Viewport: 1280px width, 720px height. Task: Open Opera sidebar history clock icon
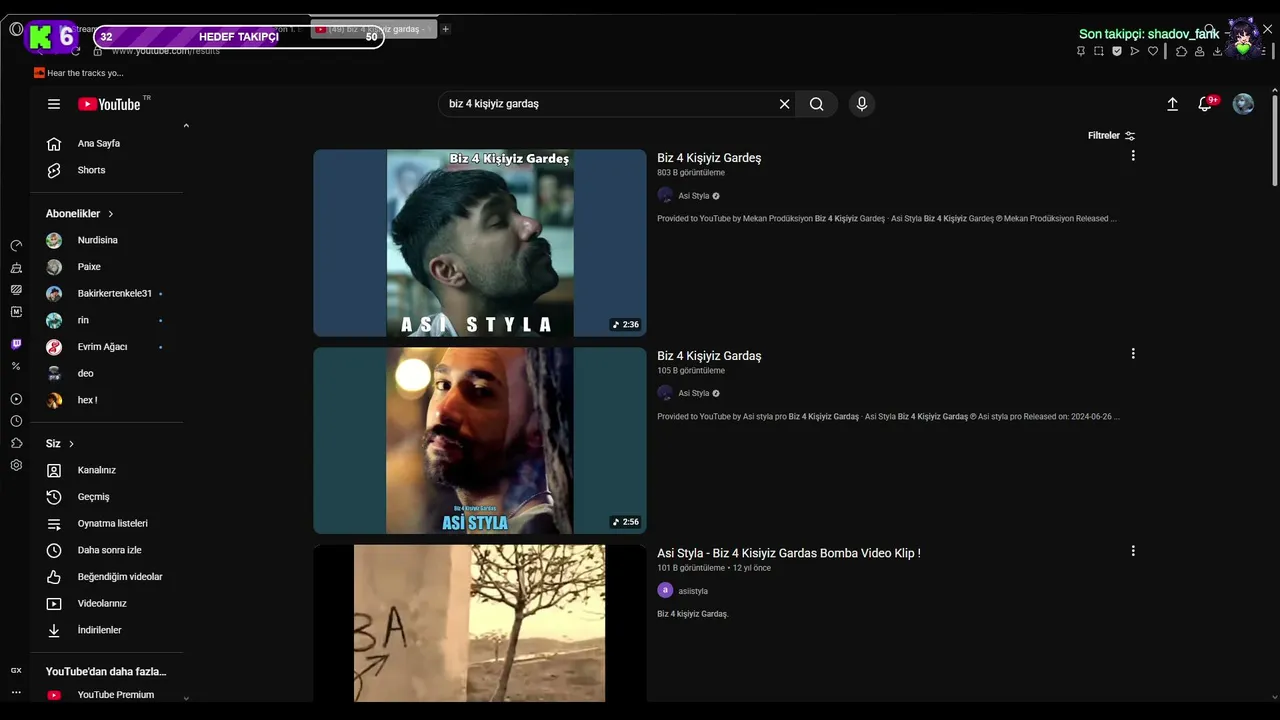pos(16,421)
